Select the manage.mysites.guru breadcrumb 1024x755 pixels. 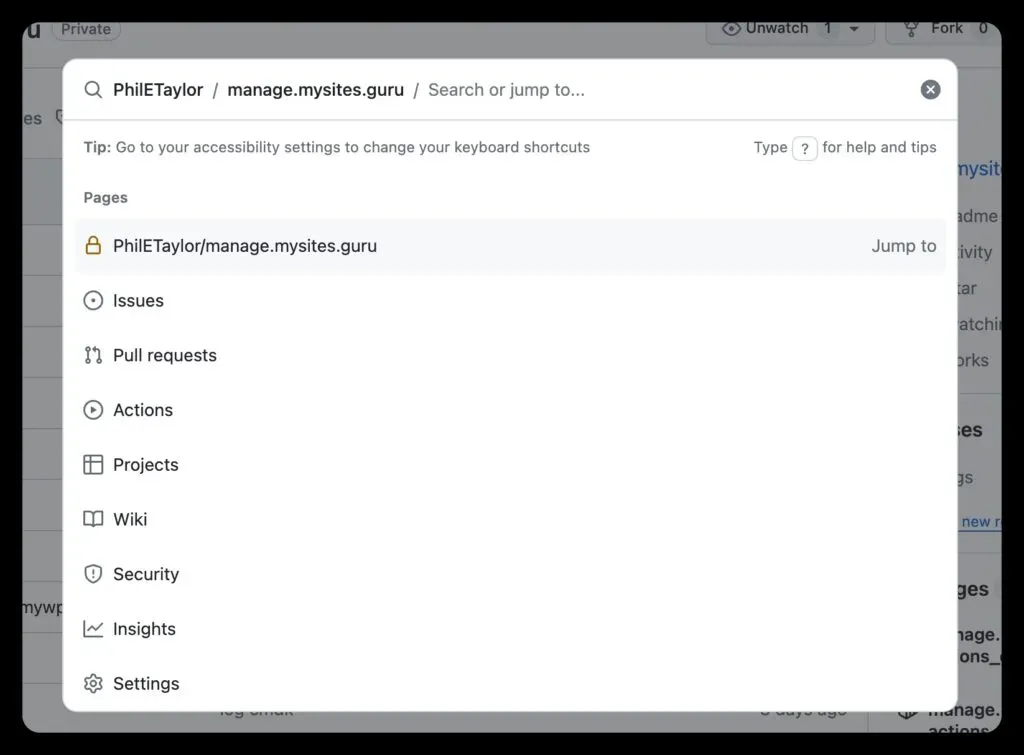tap(314, 89)
